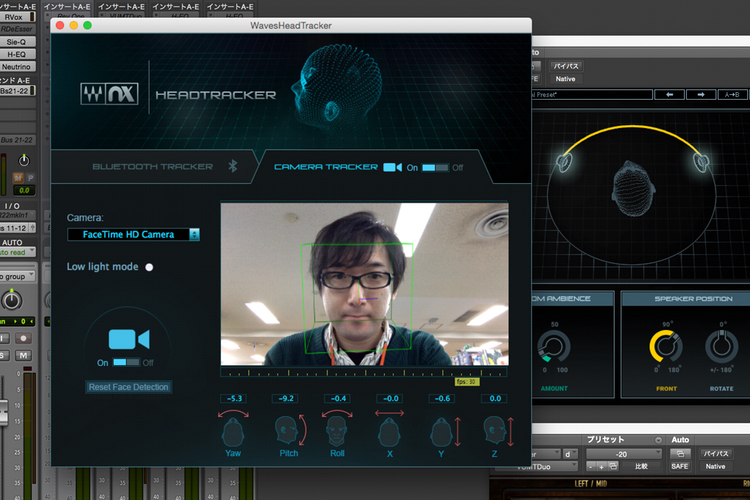Click the Y value field -0.6
The width and height of the screenshot is (750, 500).
[x=442, y=398]
